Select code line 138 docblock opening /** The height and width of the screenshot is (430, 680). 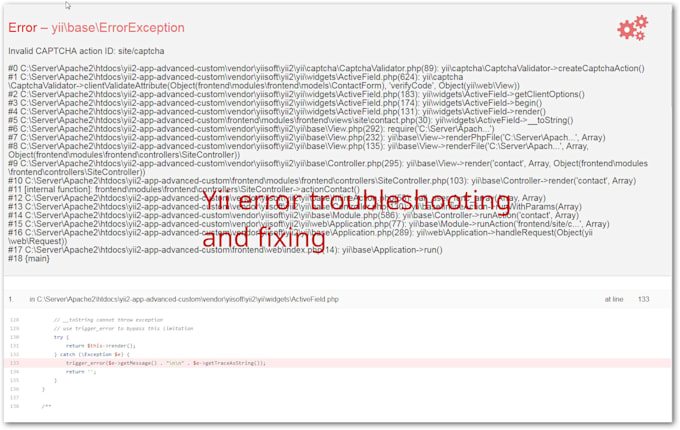point(46,407)
